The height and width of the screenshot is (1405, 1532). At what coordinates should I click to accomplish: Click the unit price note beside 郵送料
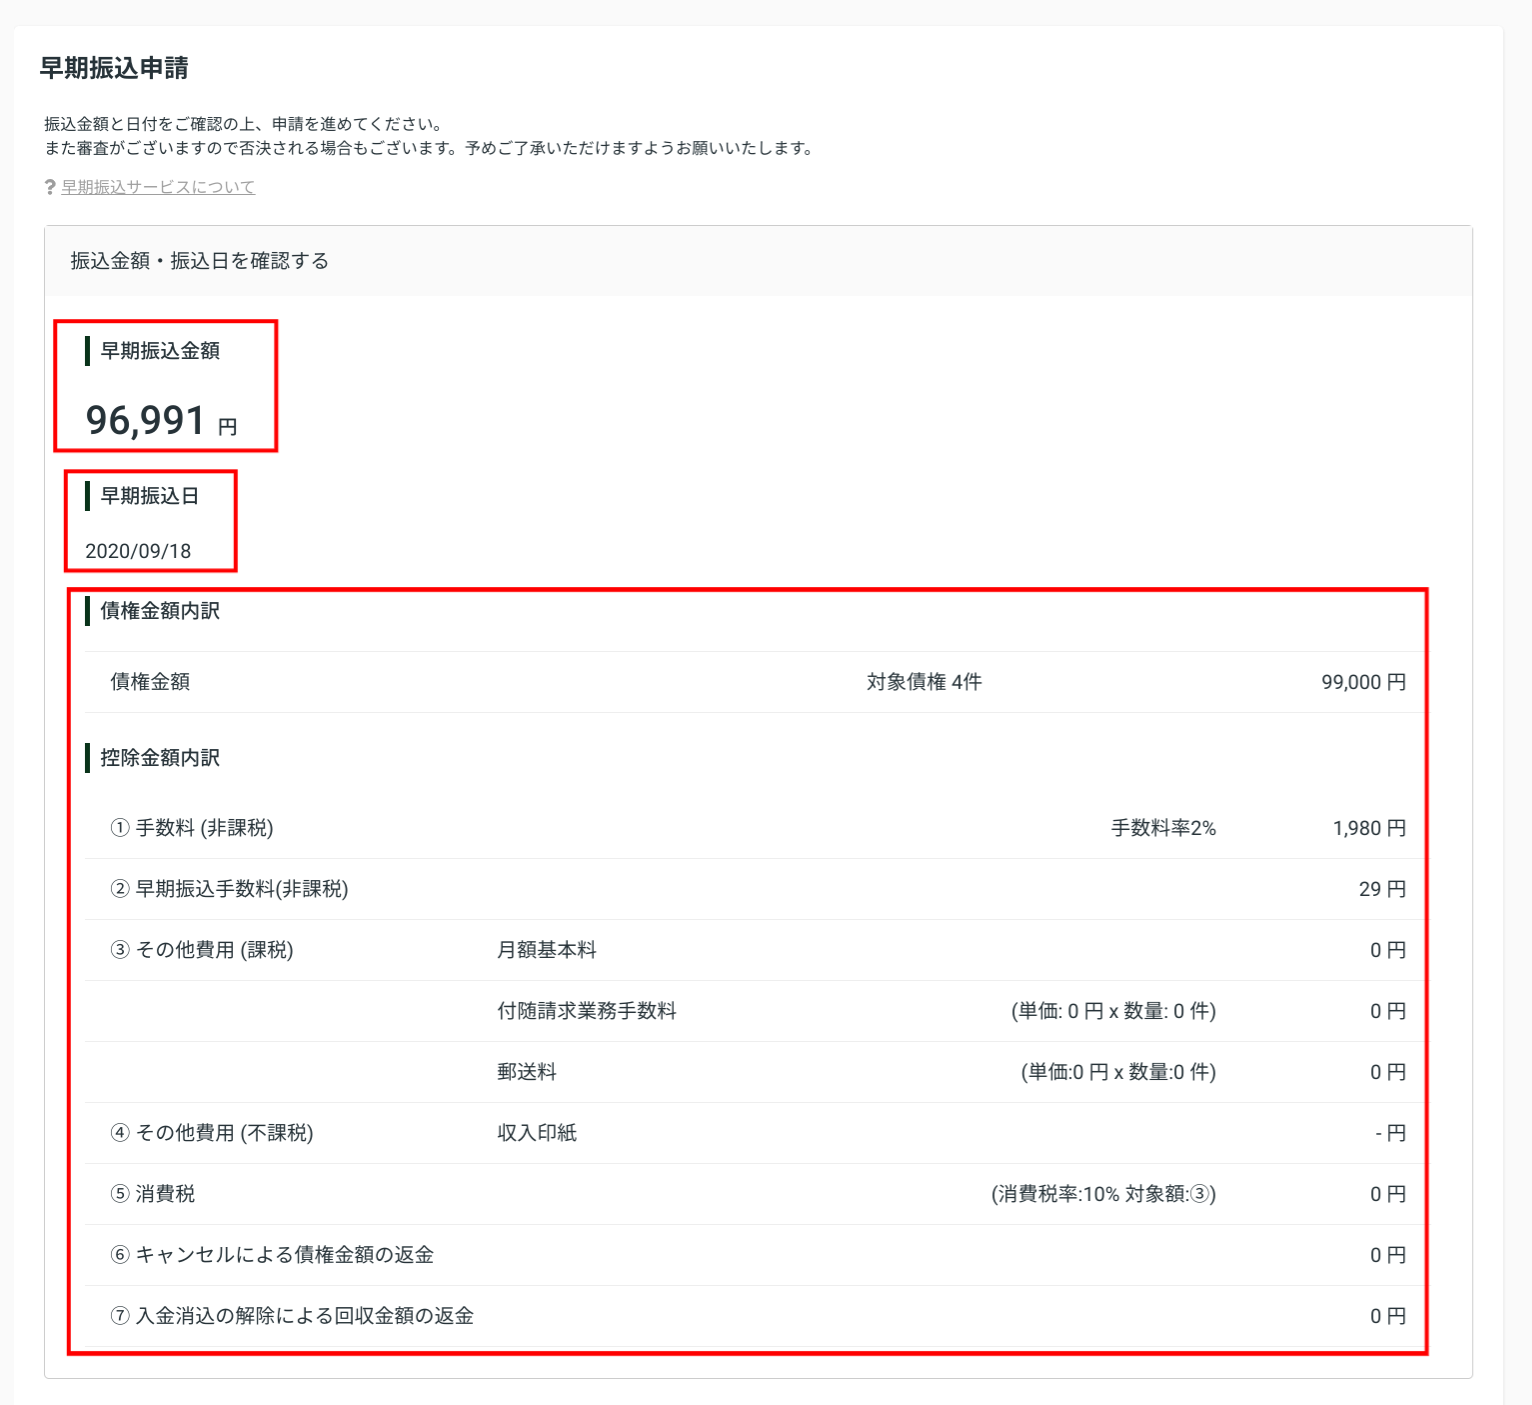point(1119,1072)
